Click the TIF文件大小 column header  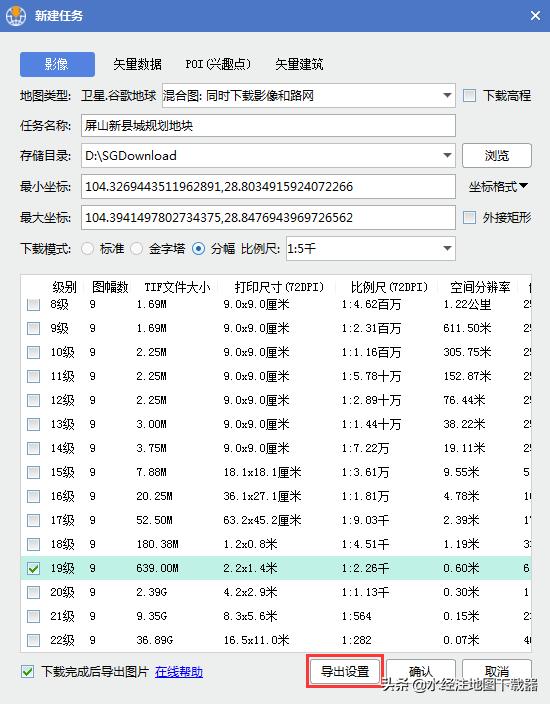(x=177, y=287)
